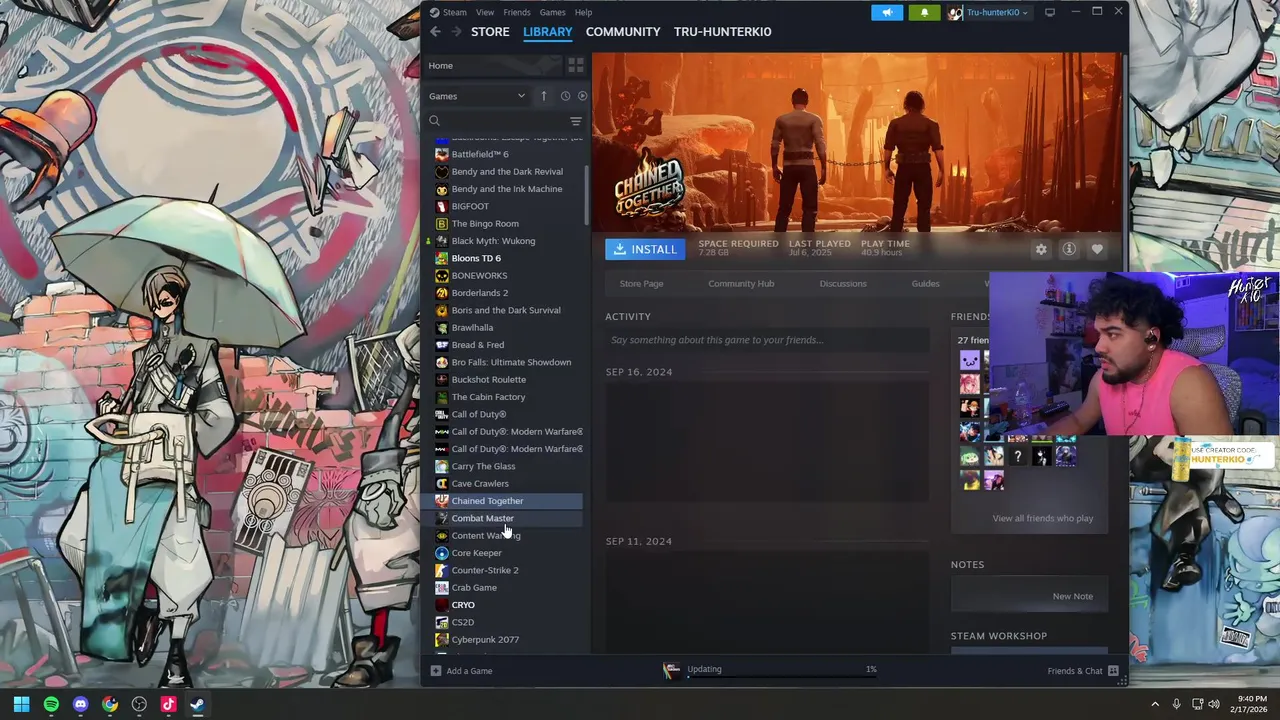
Task: Show game info circle icon
Action: pos(1069,249)
